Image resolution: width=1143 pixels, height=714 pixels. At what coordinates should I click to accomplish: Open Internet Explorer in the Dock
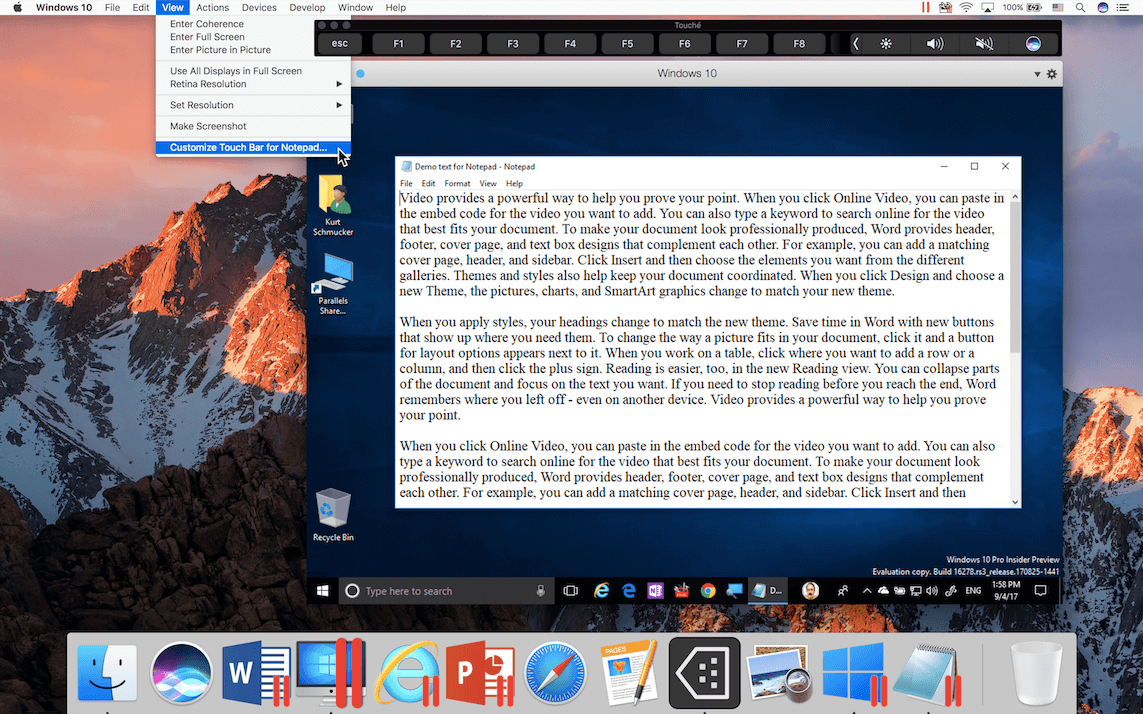(407, 672)
